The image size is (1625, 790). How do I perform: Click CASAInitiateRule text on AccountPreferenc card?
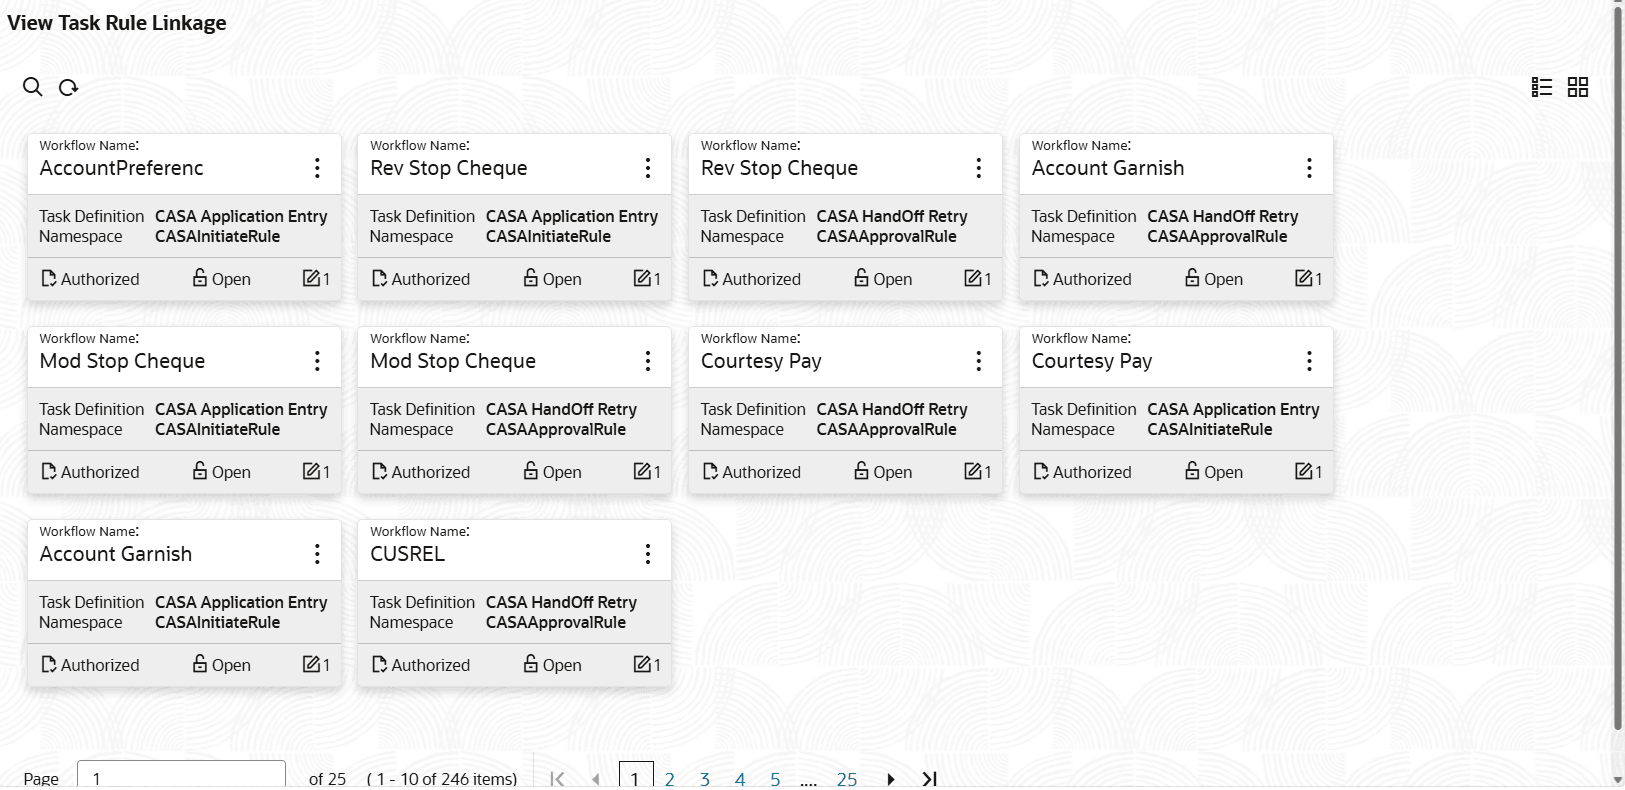(217, 237)
